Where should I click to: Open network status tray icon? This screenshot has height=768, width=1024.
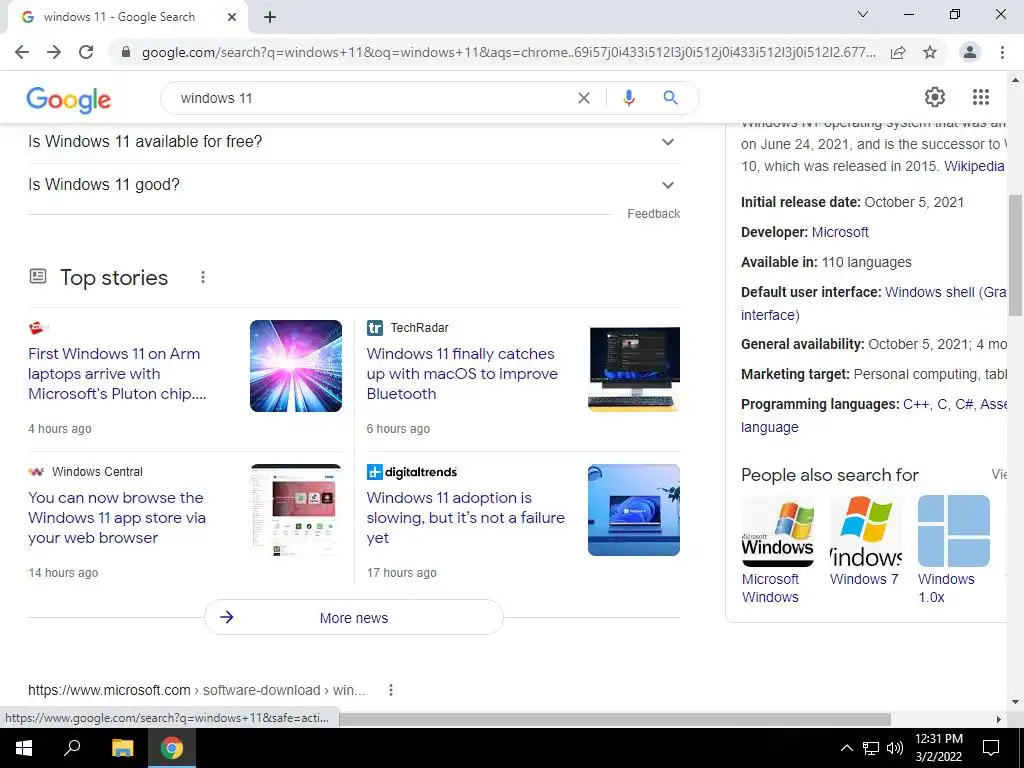[871, 748]
